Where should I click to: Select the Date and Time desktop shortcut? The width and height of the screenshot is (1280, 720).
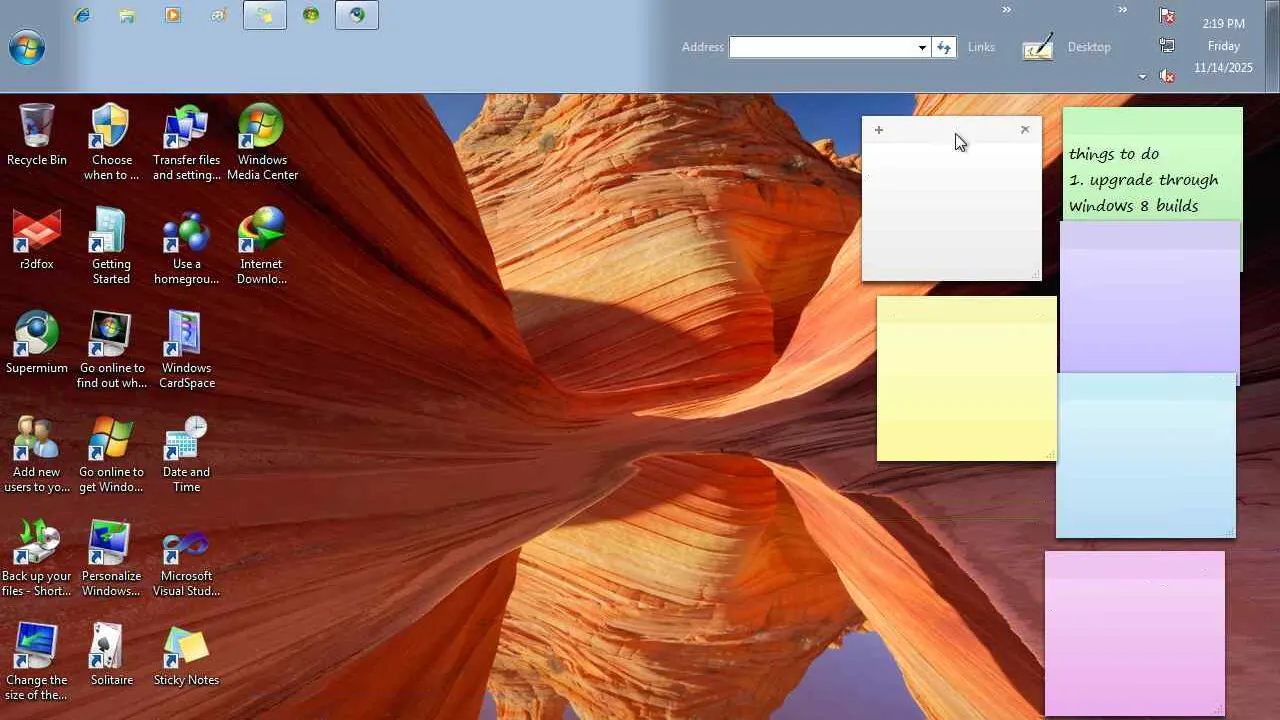point(186,455)
